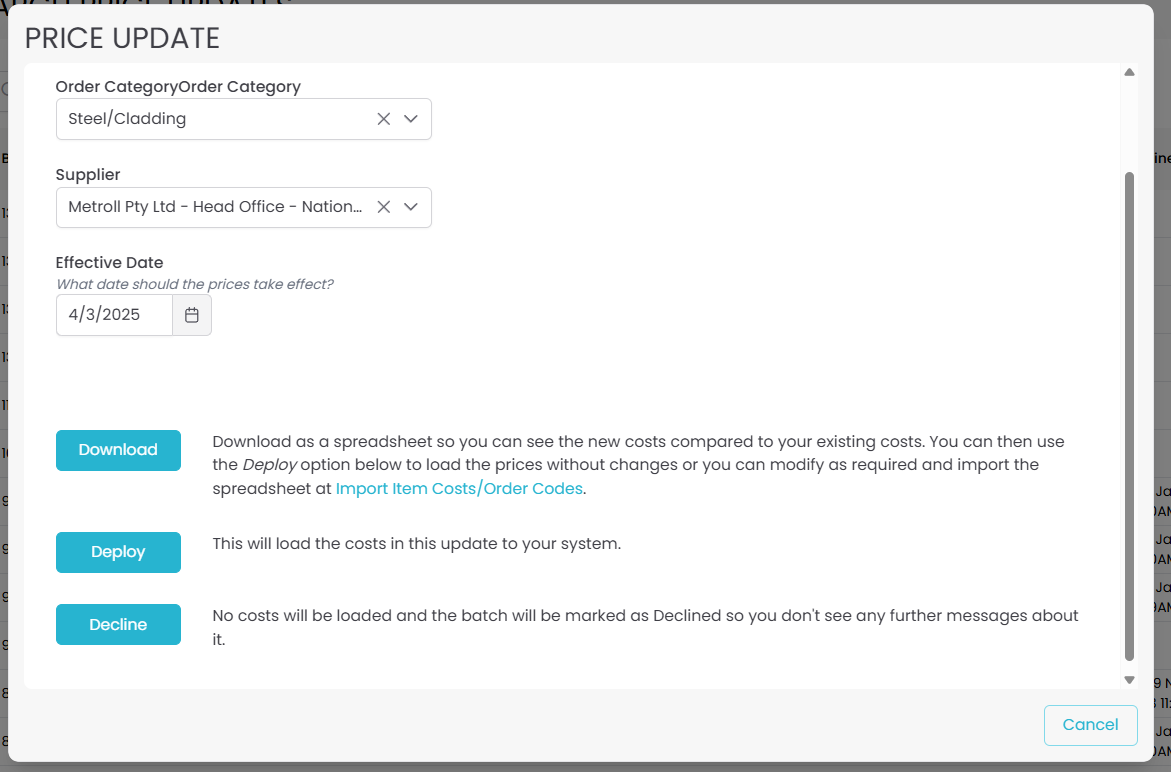The height and width of the screenshot is (772, 1171).
Task: Expand the Order Category dropdown chevron
Action: coord(411,119)
